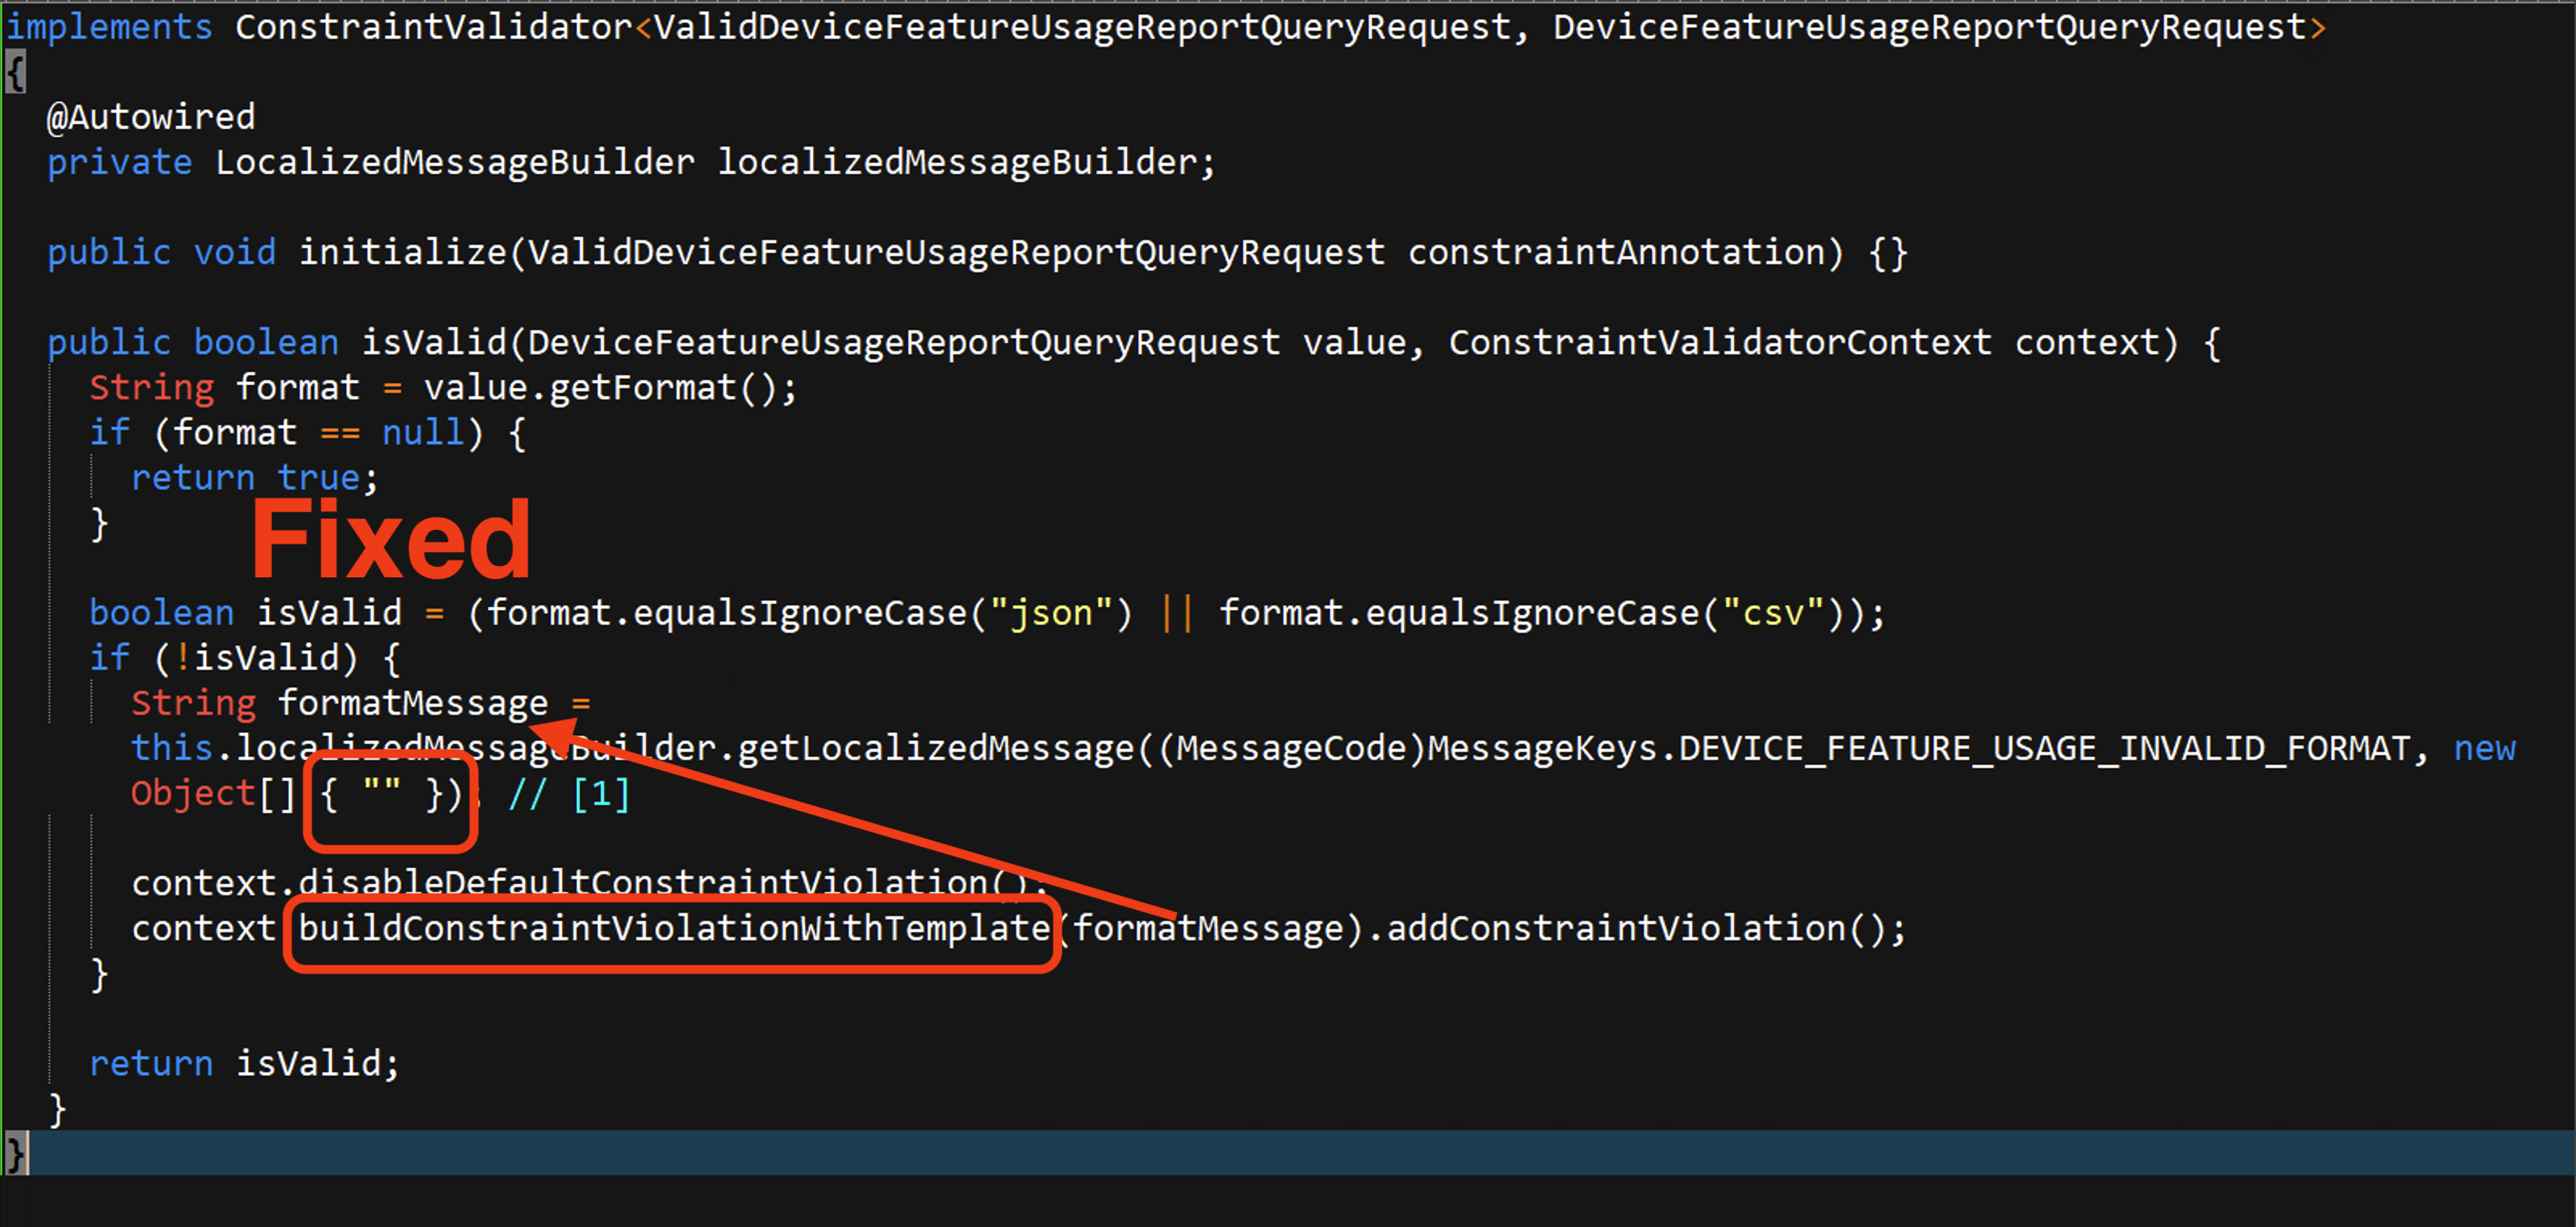Click the 'null' keyword in the if condition
2576x1227 pixels.
point(423,433)
